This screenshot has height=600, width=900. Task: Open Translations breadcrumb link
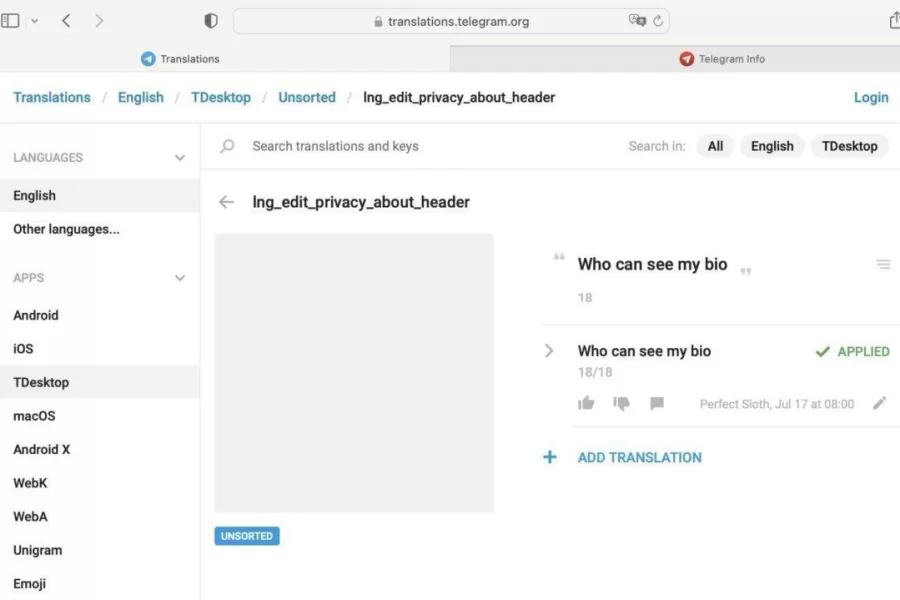[x=52, y=97]
